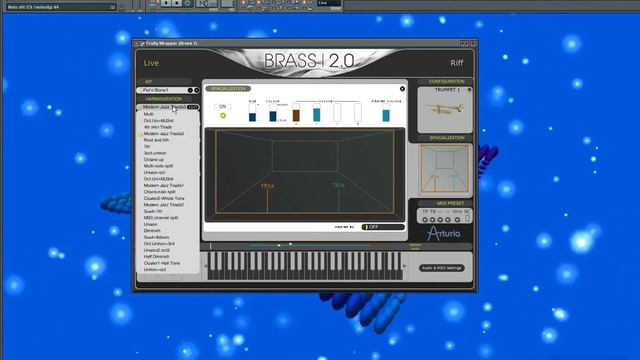Image resolution: width=640 pixels, height=360 pixels.
Task: Click the FL Studio stop button
Action: 176,2
